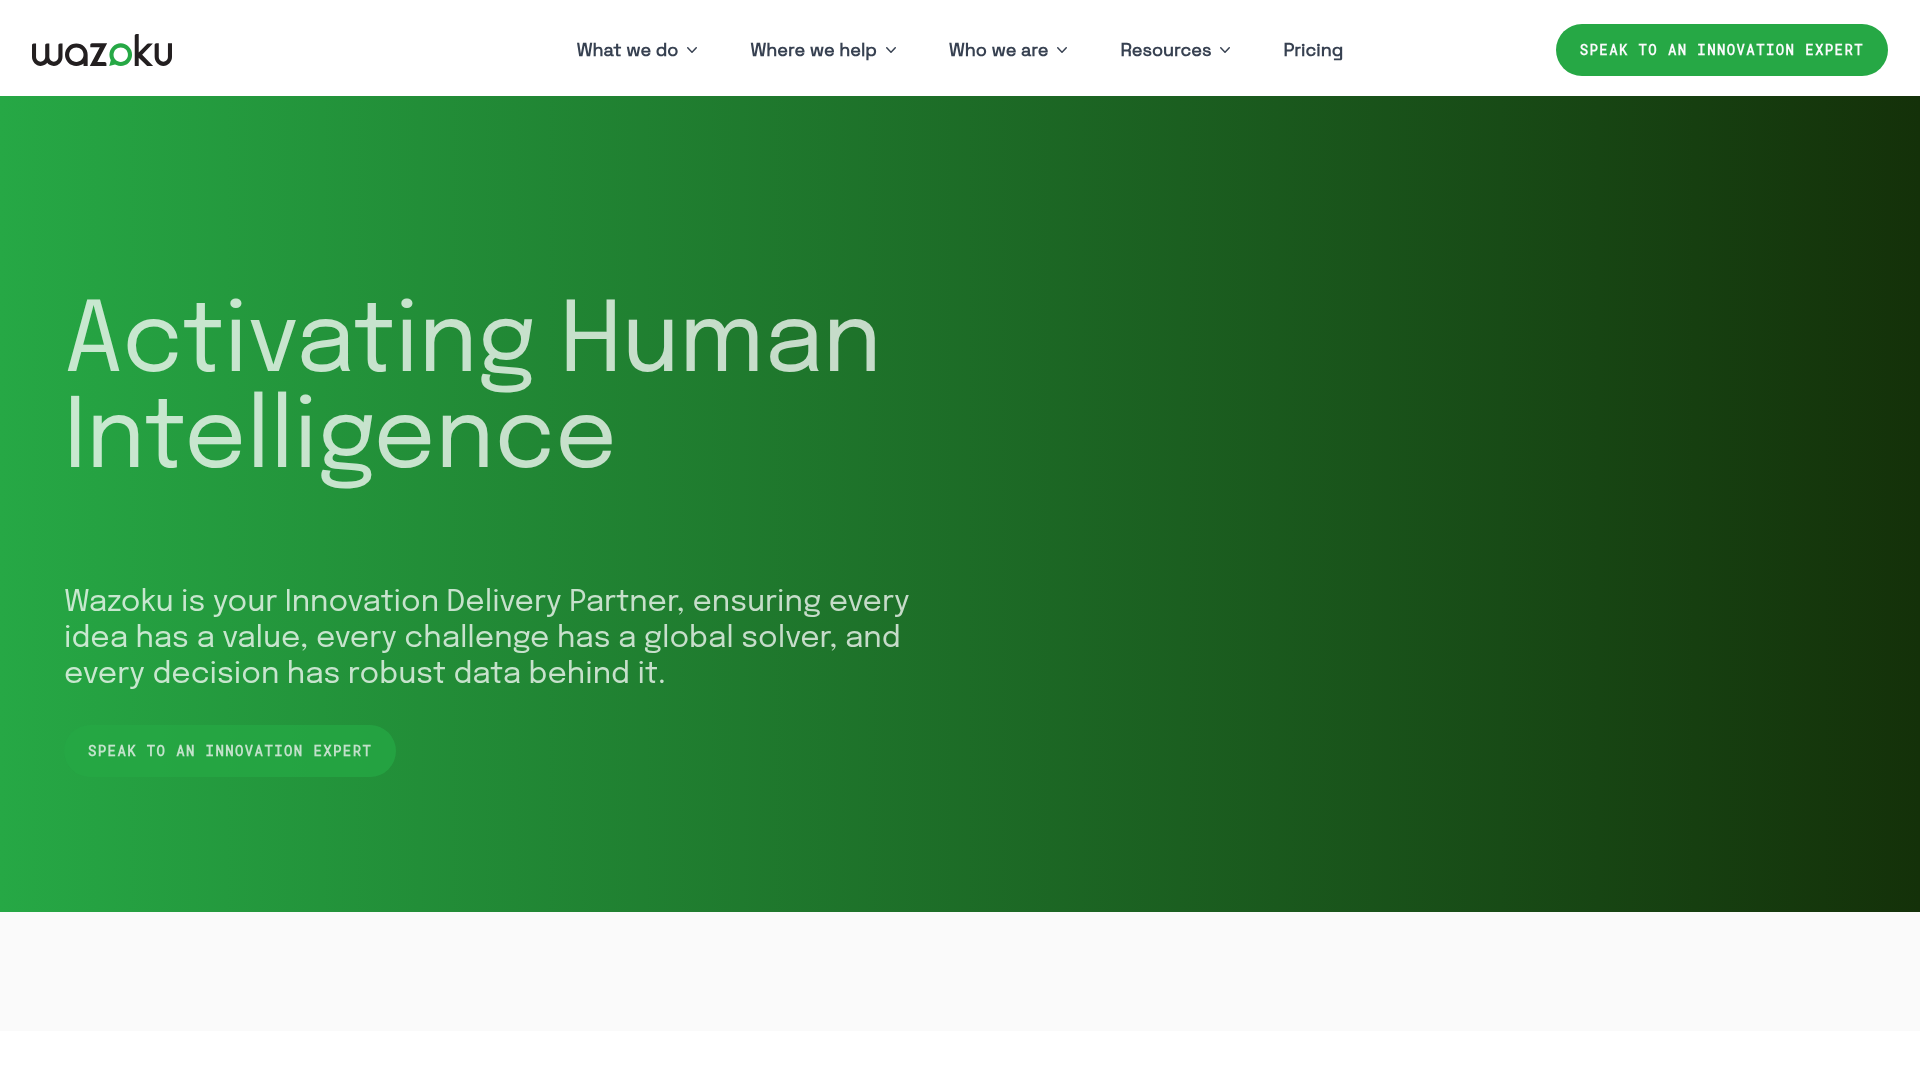The image size is (1920, 1080).
Task: Open the "Resources" menu
Action: point(1165,50)
